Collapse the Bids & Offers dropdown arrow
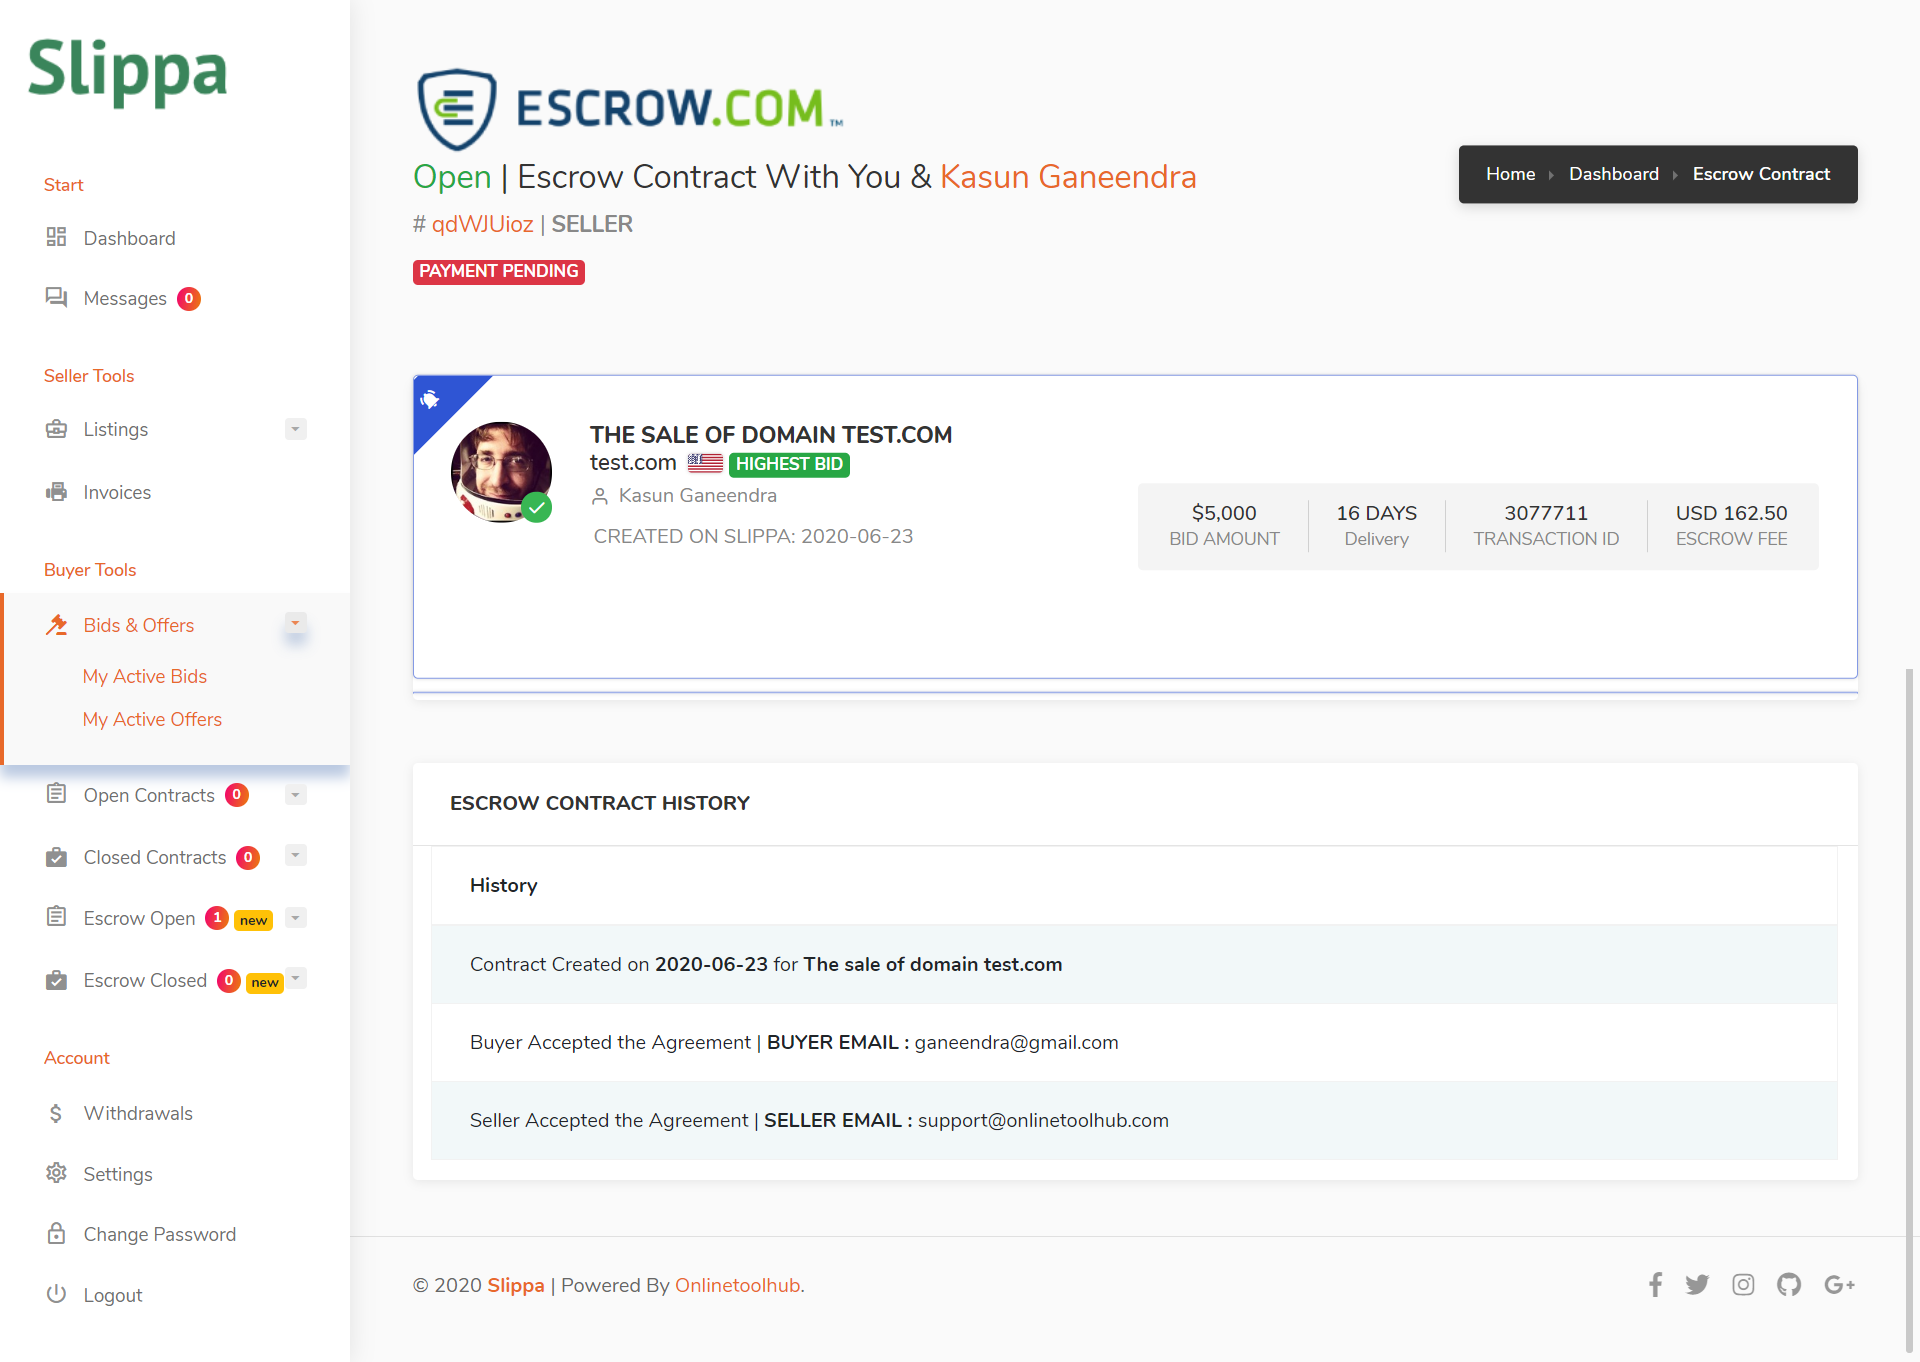The image size is (1920, 1362). click(x=295, y=623)
